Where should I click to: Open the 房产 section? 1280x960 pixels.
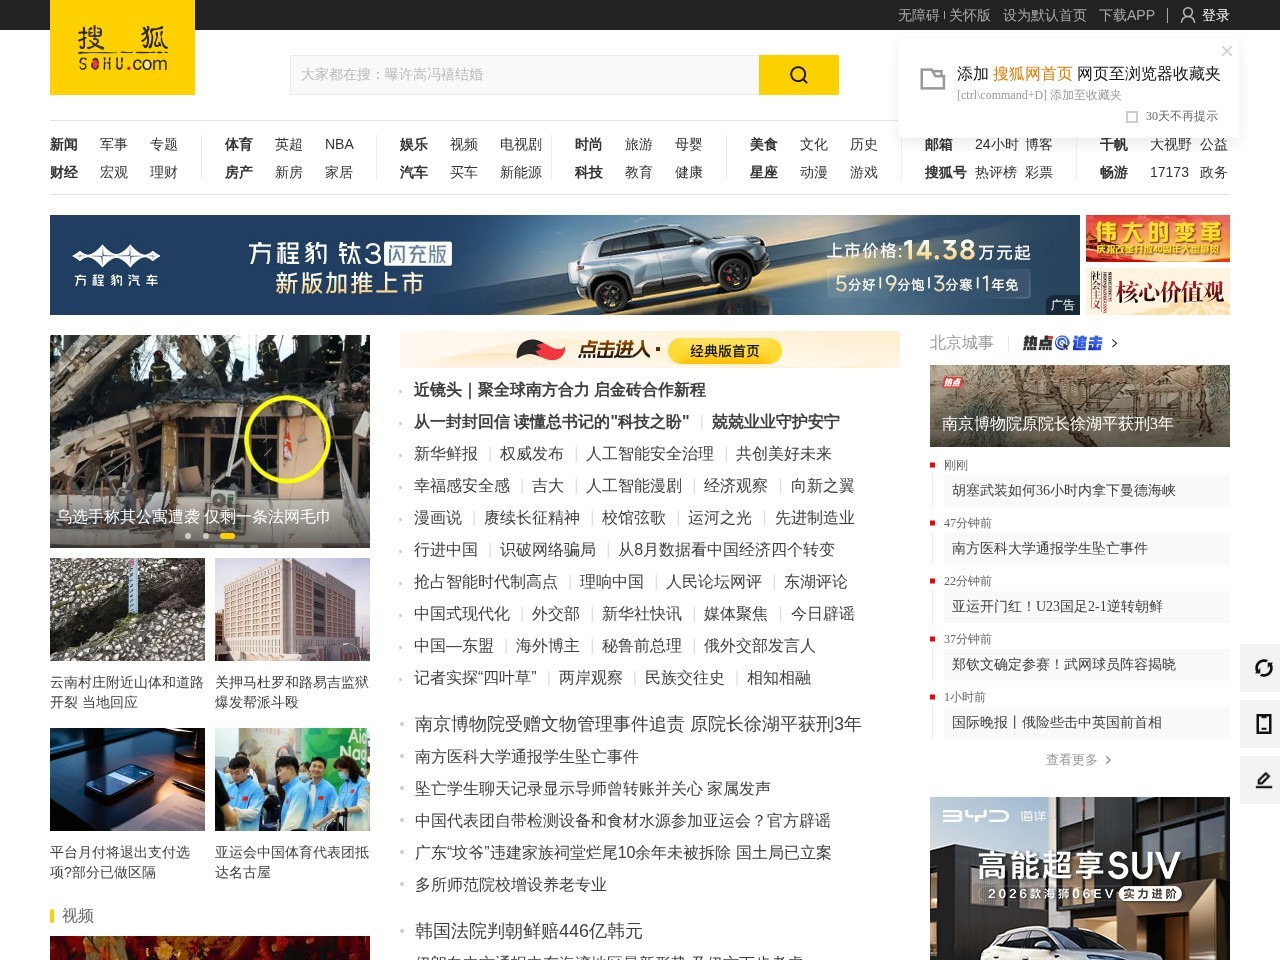click(x=239, y=172)
